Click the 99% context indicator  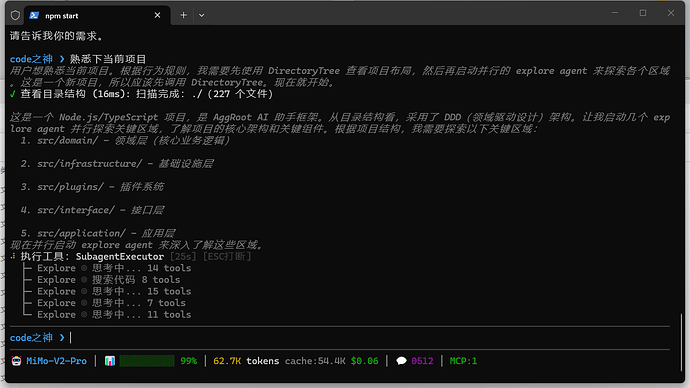(188, 361)
